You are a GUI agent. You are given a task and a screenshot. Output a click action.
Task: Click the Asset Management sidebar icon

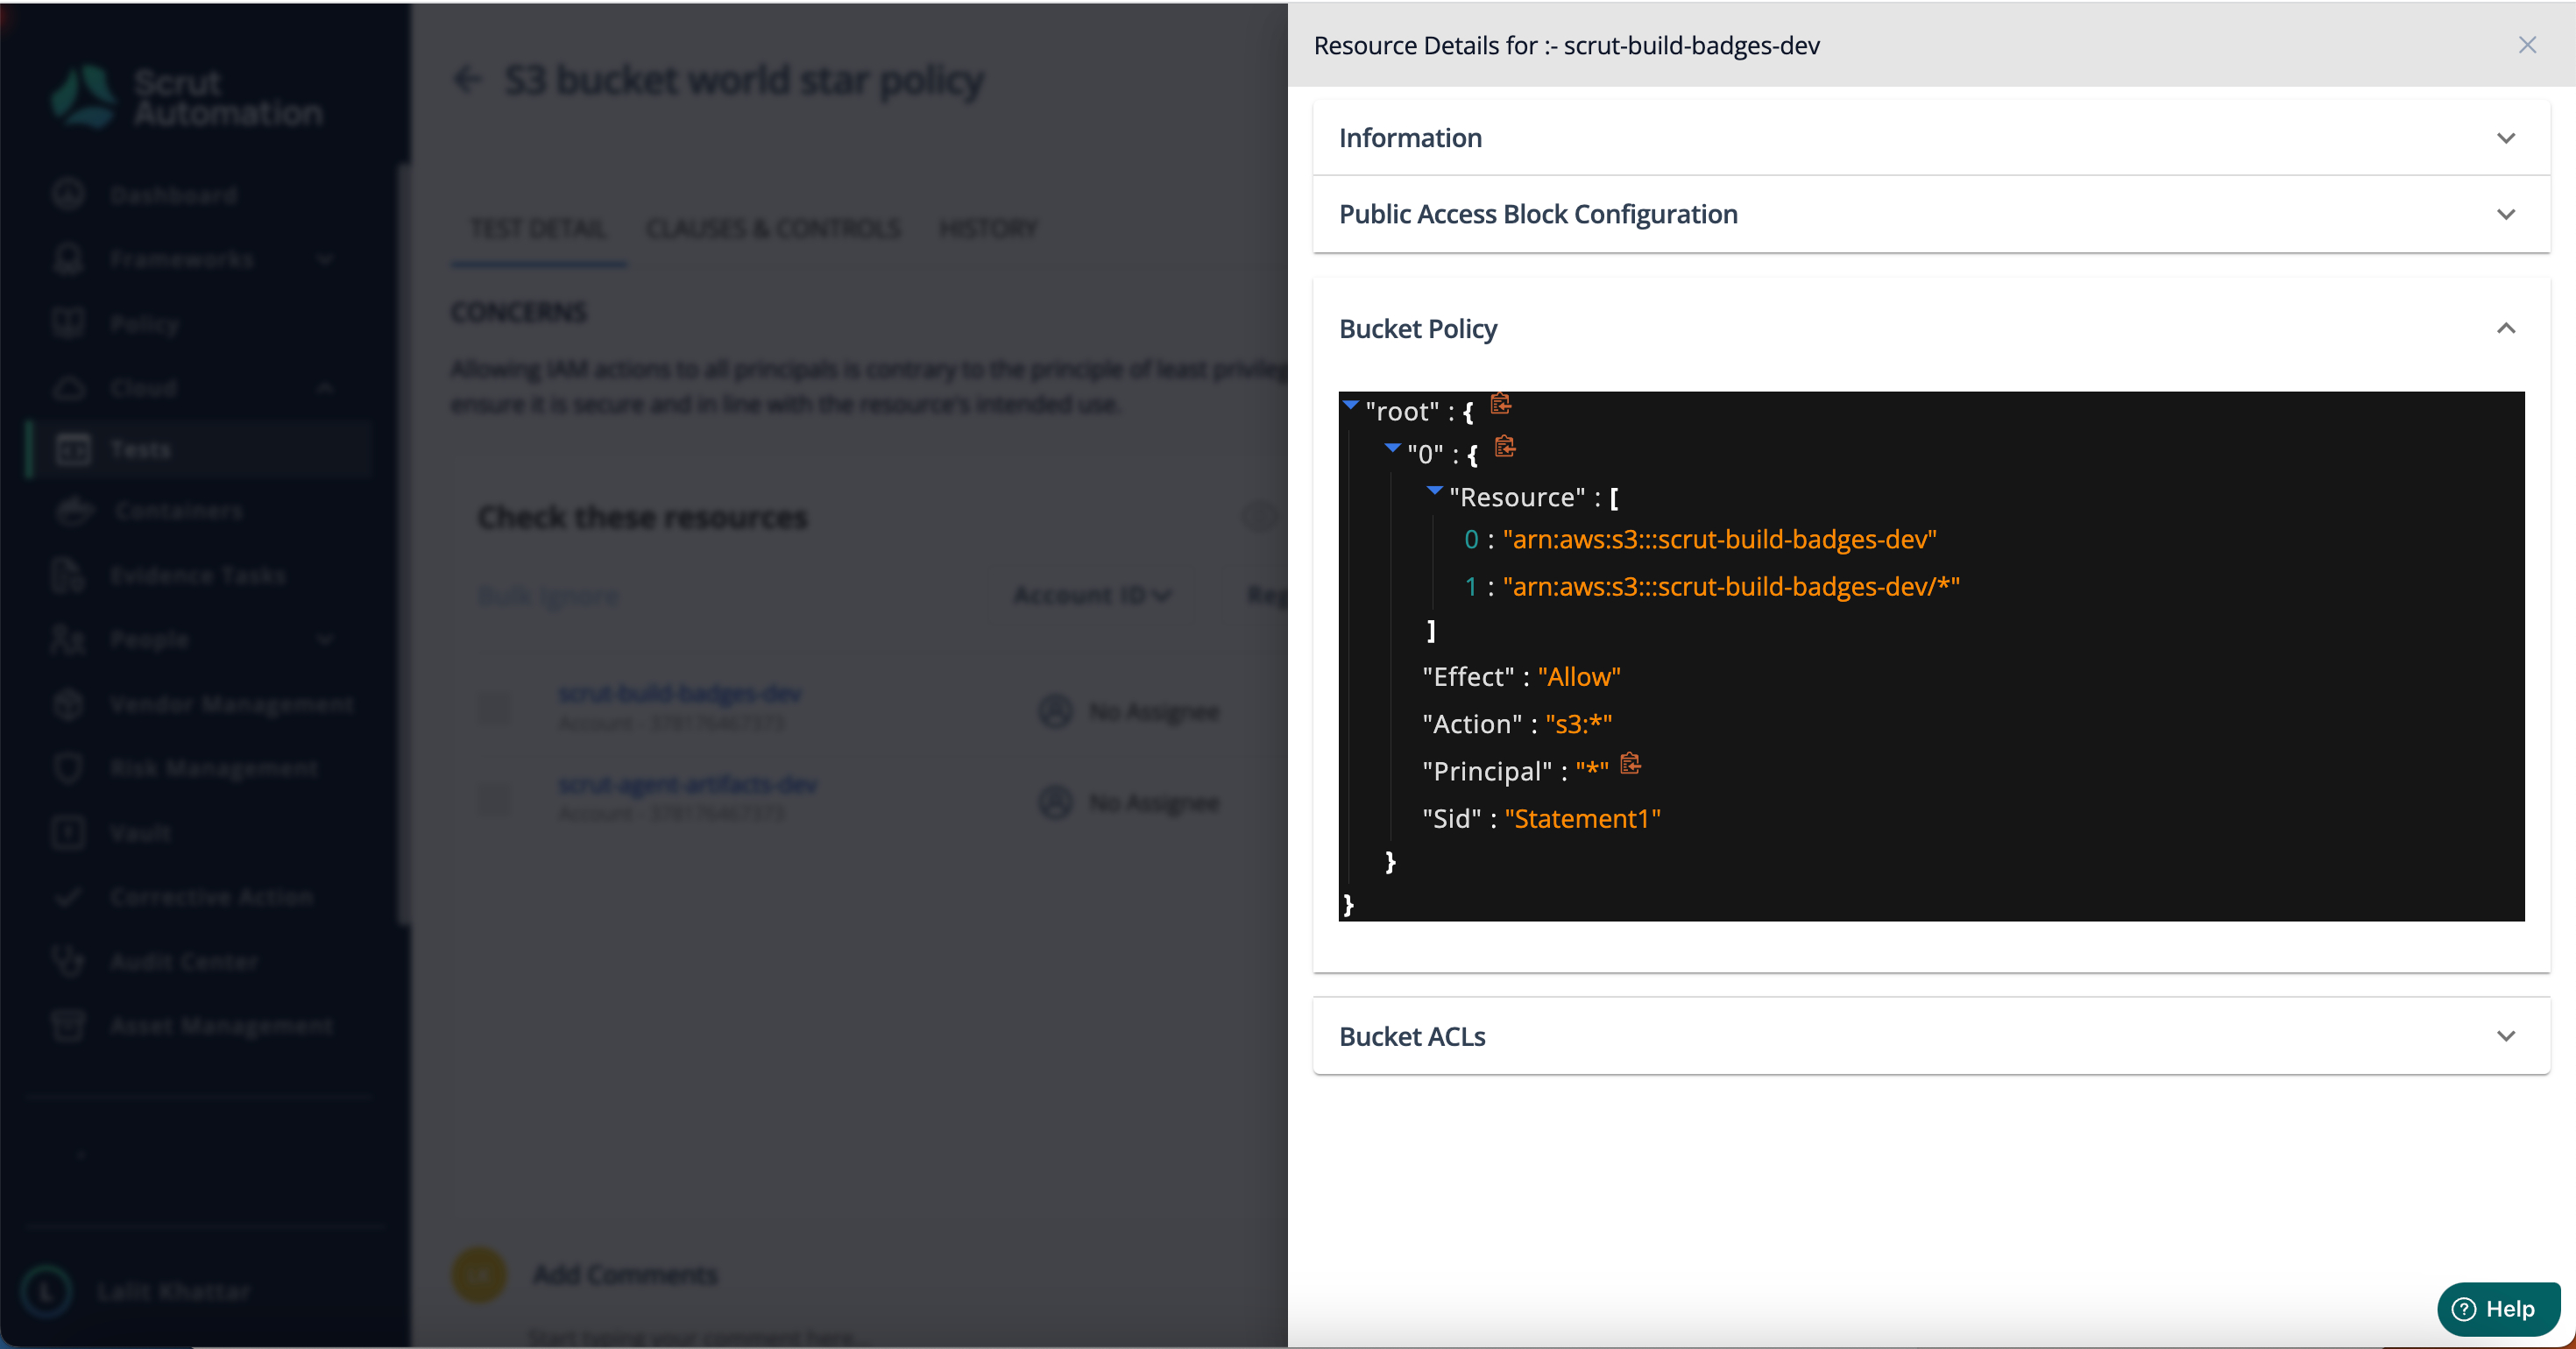point(68,1025)
